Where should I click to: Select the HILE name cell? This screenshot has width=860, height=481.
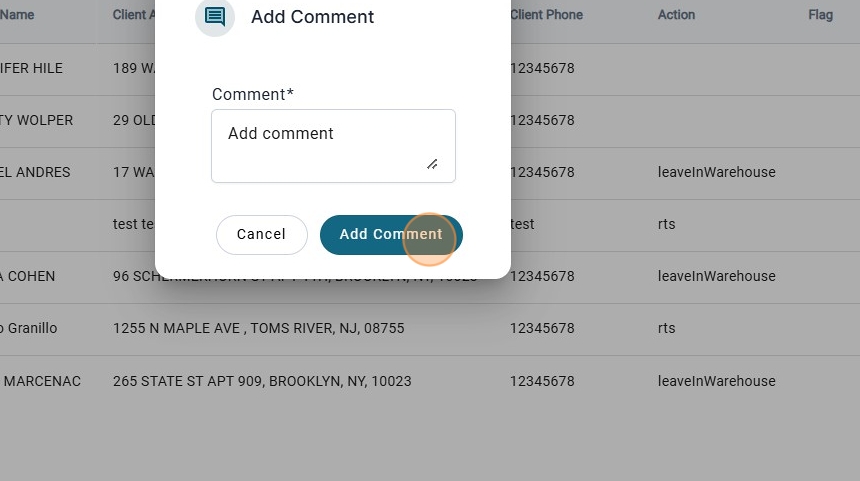32,69
